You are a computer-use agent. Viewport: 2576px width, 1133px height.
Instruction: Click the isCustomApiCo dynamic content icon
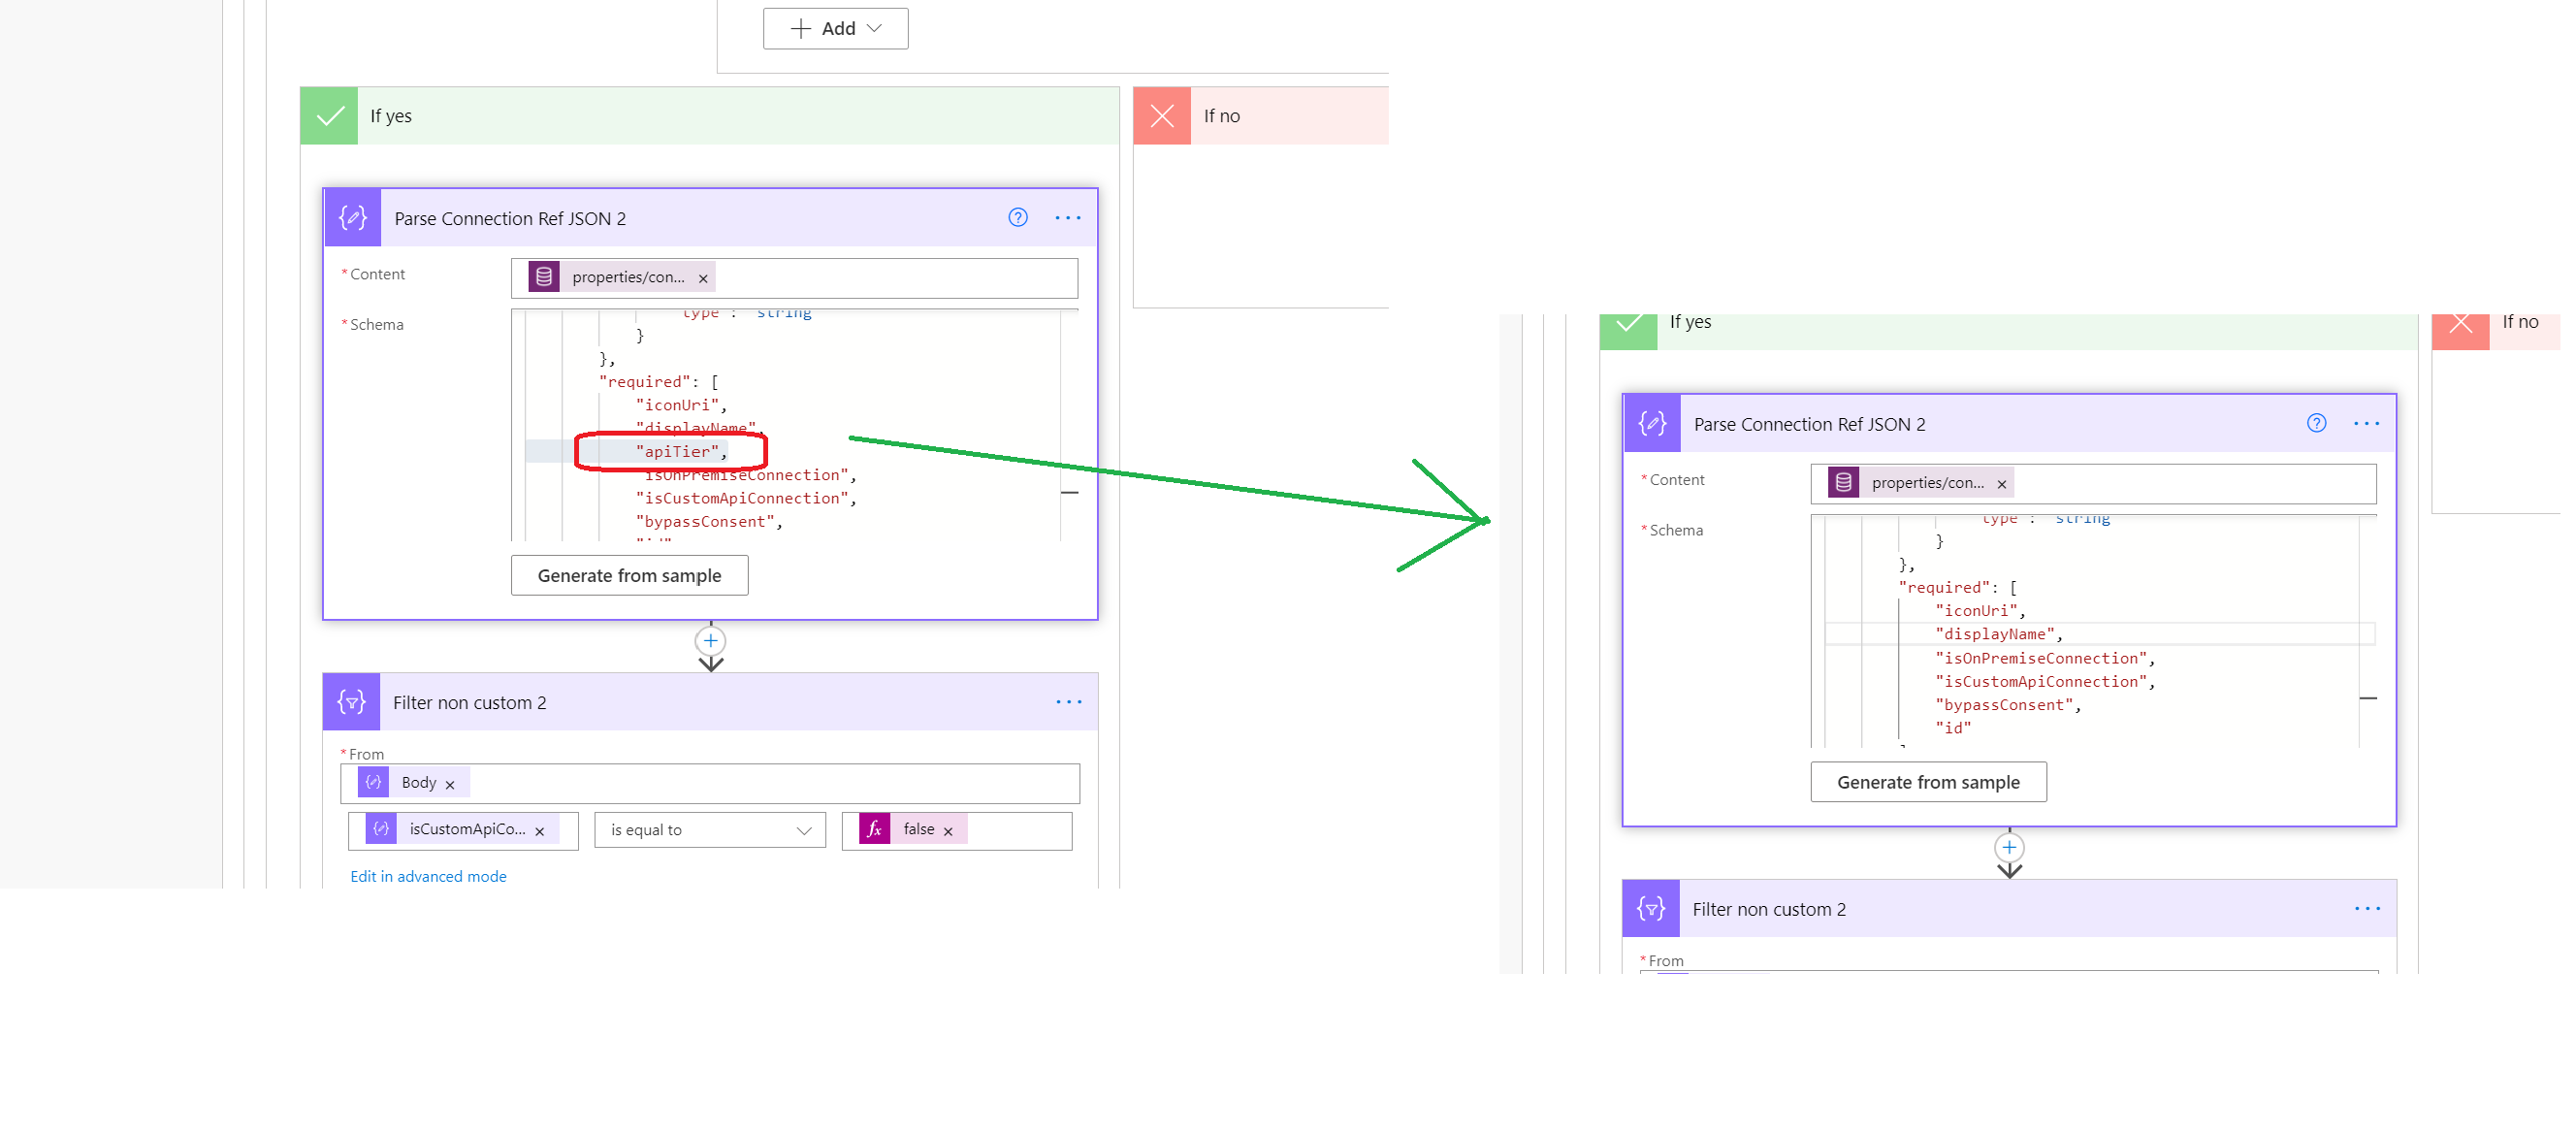(381, 829)
